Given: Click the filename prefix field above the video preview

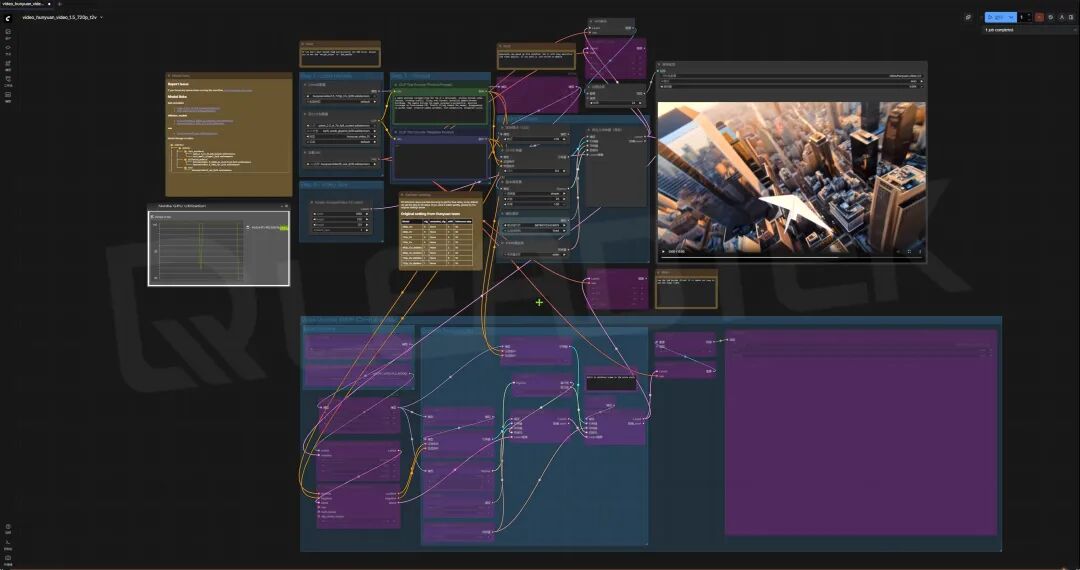Looking at the screenshot, I should coord(791,76).
